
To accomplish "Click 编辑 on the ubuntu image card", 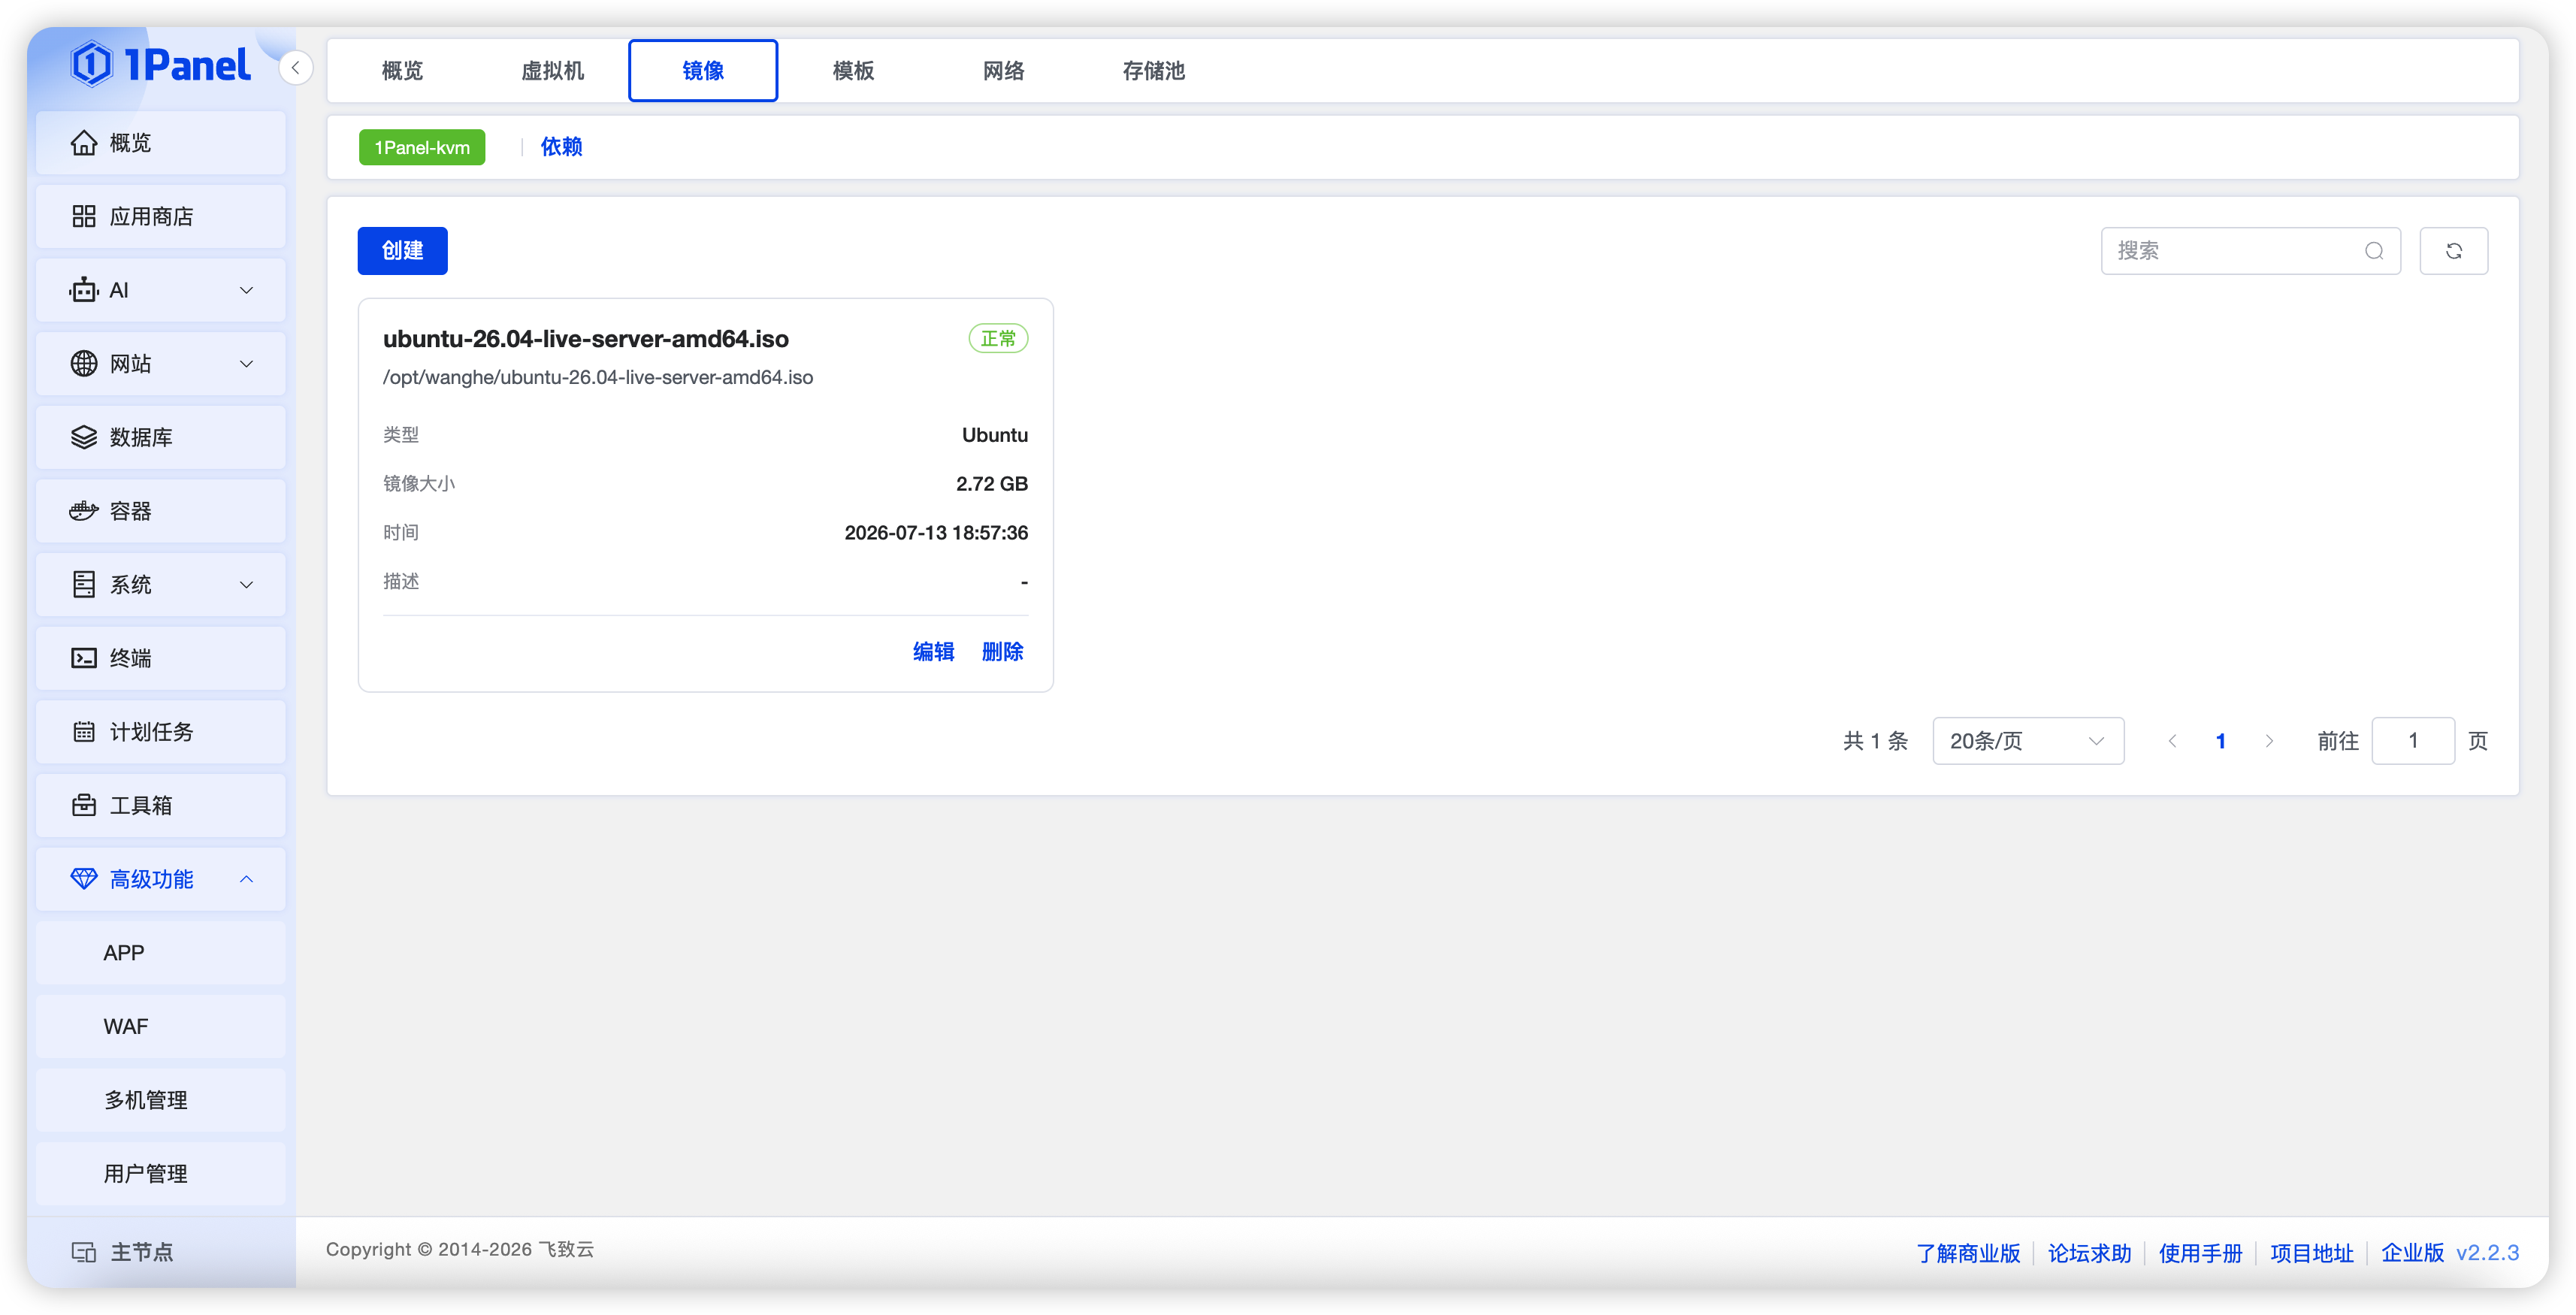I will pos(933,652).
